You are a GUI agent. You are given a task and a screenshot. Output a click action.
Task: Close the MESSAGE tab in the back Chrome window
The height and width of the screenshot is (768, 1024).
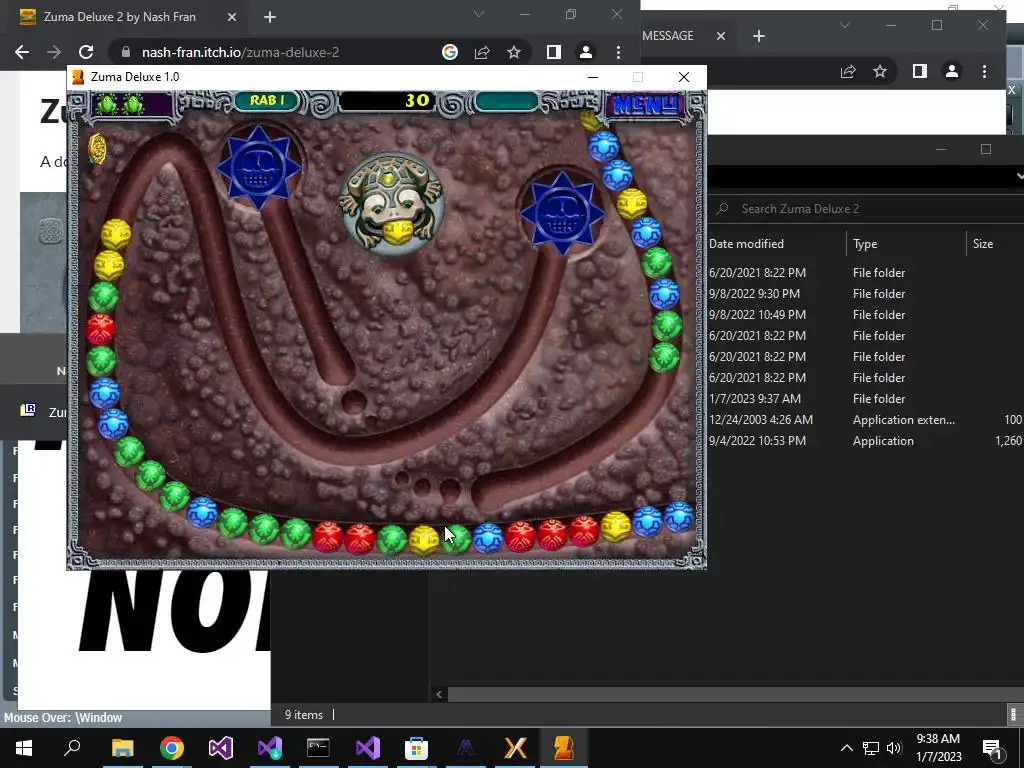coord(721,36)
